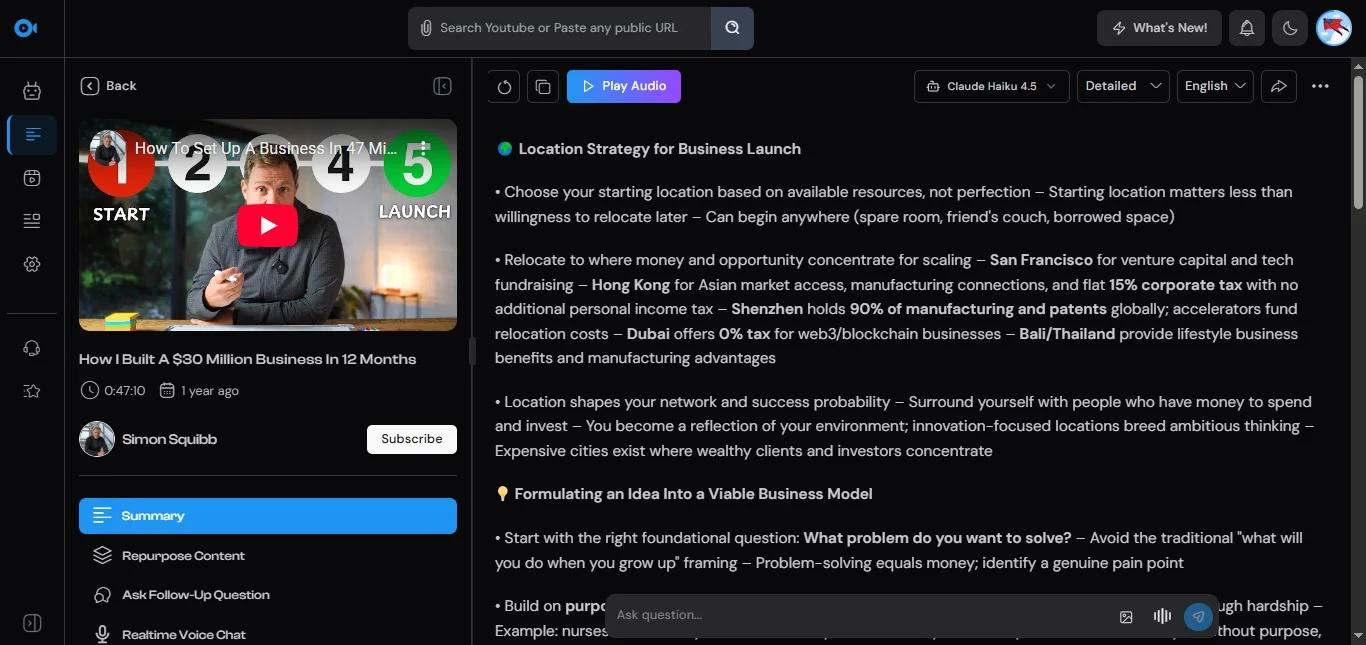The height and width of the screenshot is (645, 1366).
Task: Expand the sidebar using bottom-left toggle
Action: pos(32,623)
